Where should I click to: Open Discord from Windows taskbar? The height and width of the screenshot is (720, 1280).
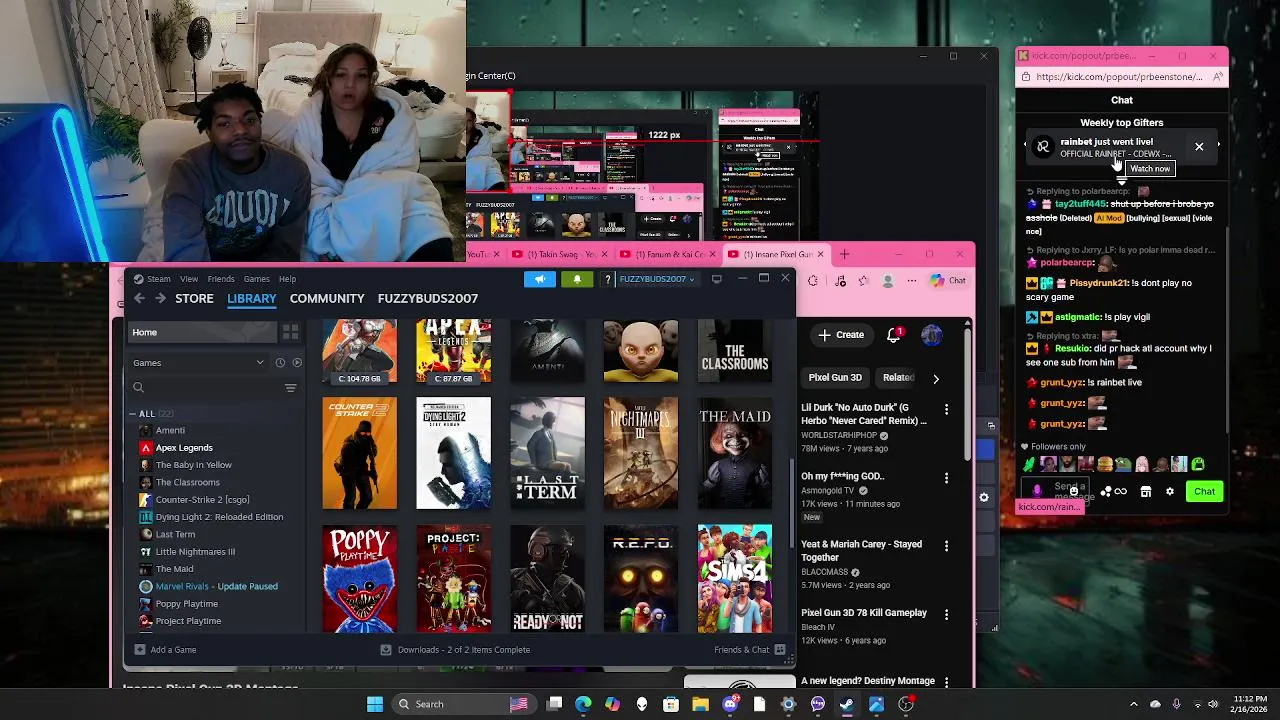(x=730, y=704)
